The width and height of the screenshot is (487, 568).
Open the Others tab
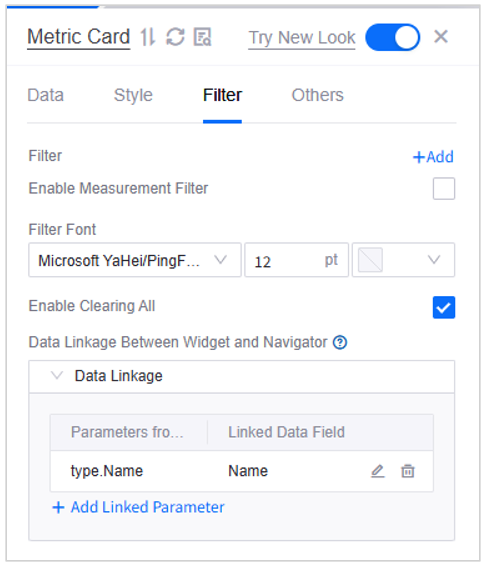coord(318,95)
